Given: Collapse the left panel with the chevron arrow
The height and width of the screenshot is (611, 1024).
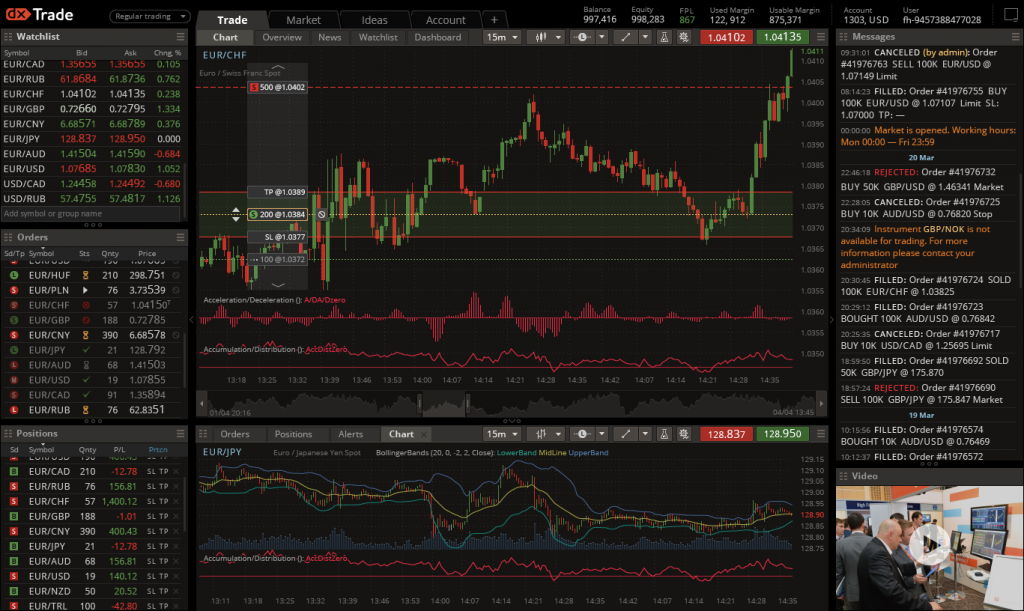Looking at the screenshot, I should point(190,318).
